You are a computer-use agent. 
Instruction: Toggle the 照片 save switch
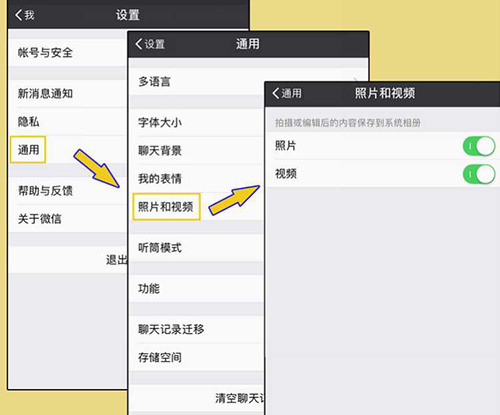coord(479,146)
